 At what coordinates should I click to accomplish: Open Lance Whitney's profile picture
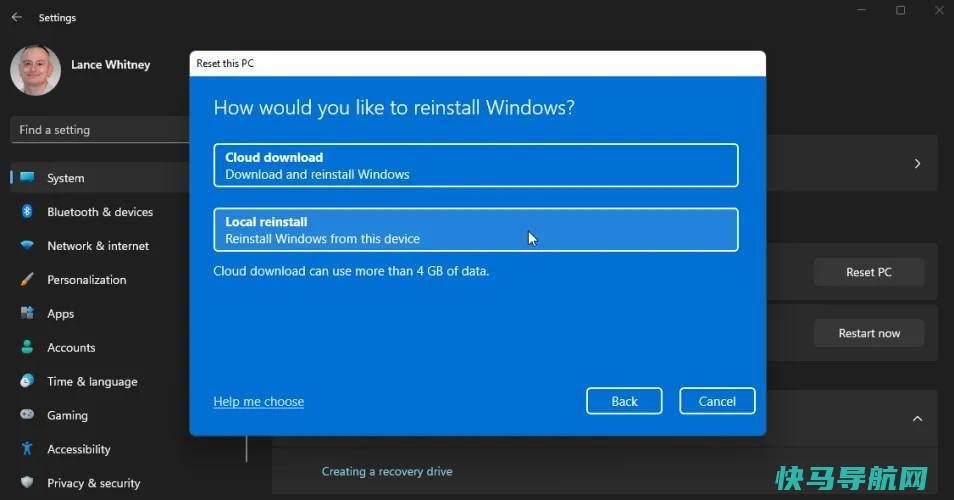[35, 70]
